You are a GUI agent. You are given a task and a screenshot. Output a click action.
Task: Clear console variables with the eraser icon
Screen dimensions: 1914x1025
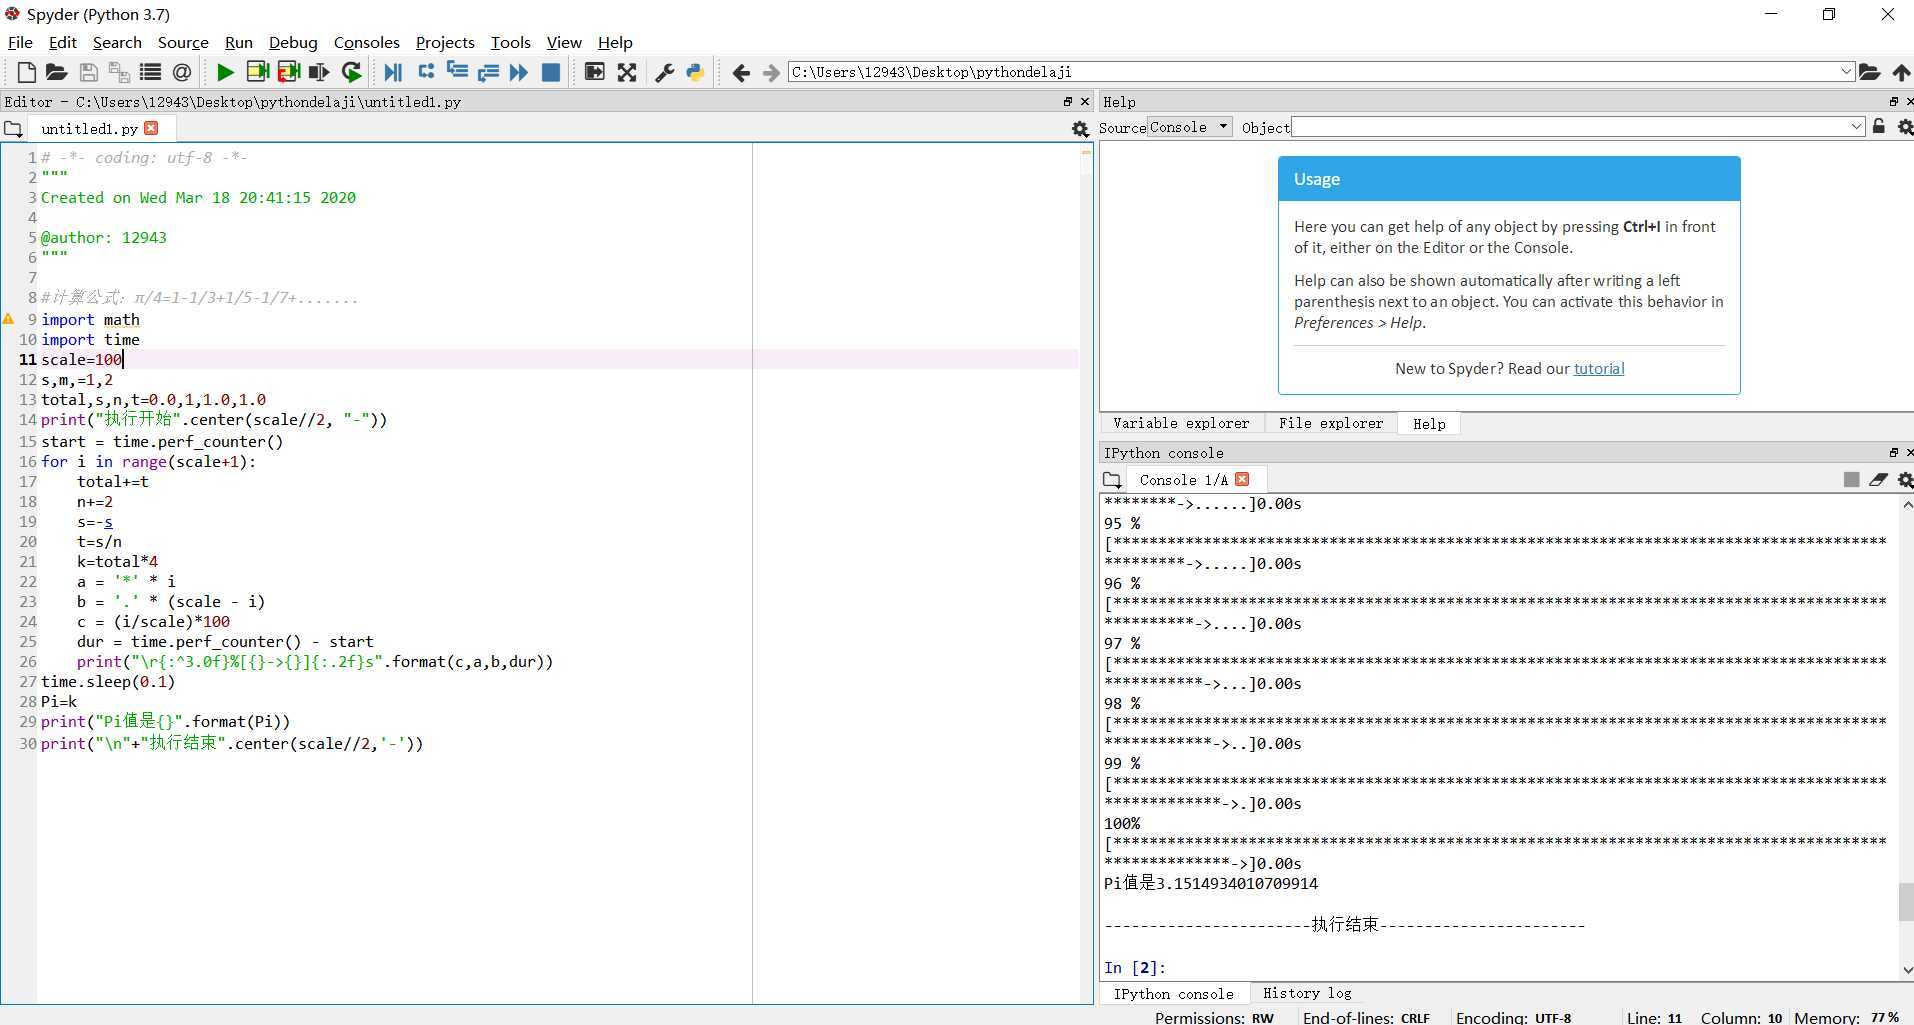point(1878,480)
